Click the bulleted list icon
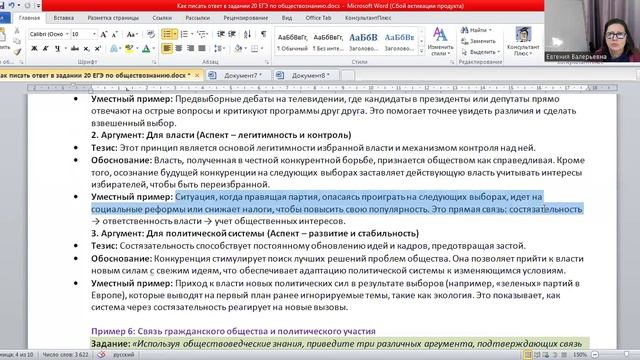The image size is (640, 360). click(x=167, y=34)
